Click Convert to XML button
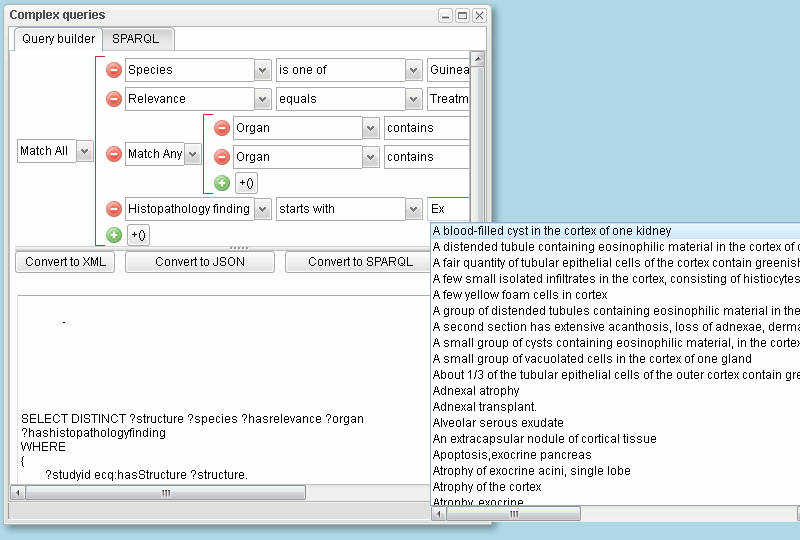The width and height of the screenshot is (800, 540). 66,262
